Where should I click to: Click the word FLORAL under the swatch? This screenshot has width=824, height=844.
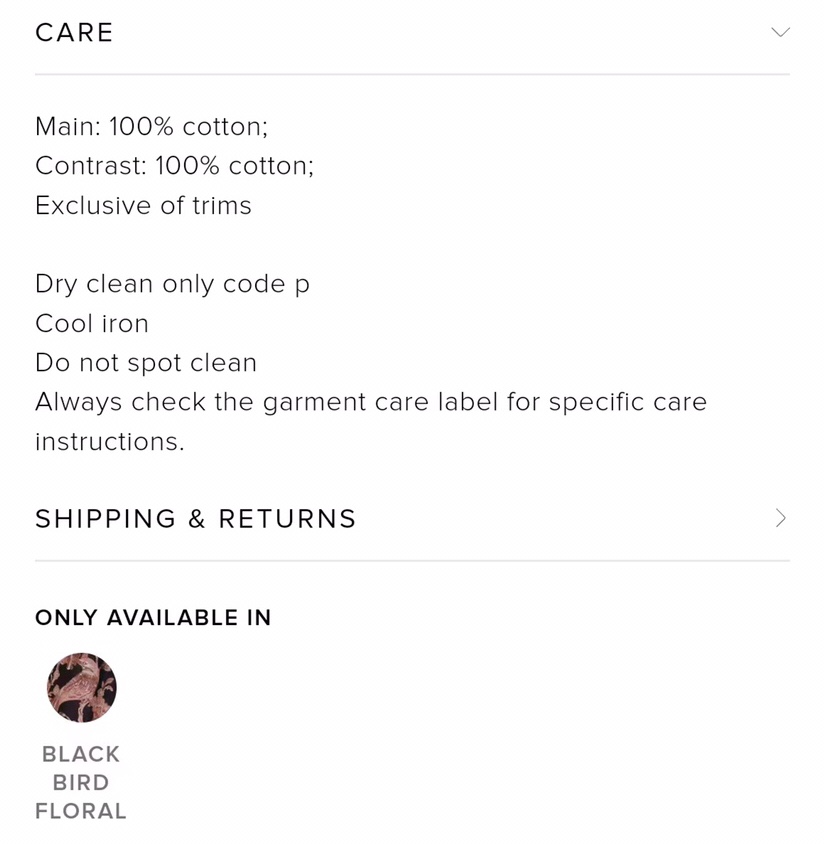point(81,811)
